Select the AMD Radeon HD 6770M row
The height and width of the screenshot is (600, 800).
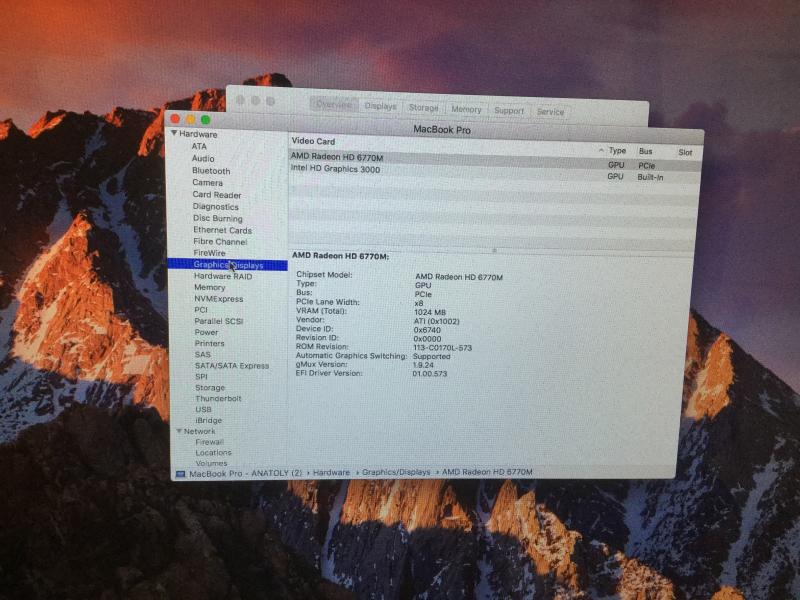pos(495,160)
